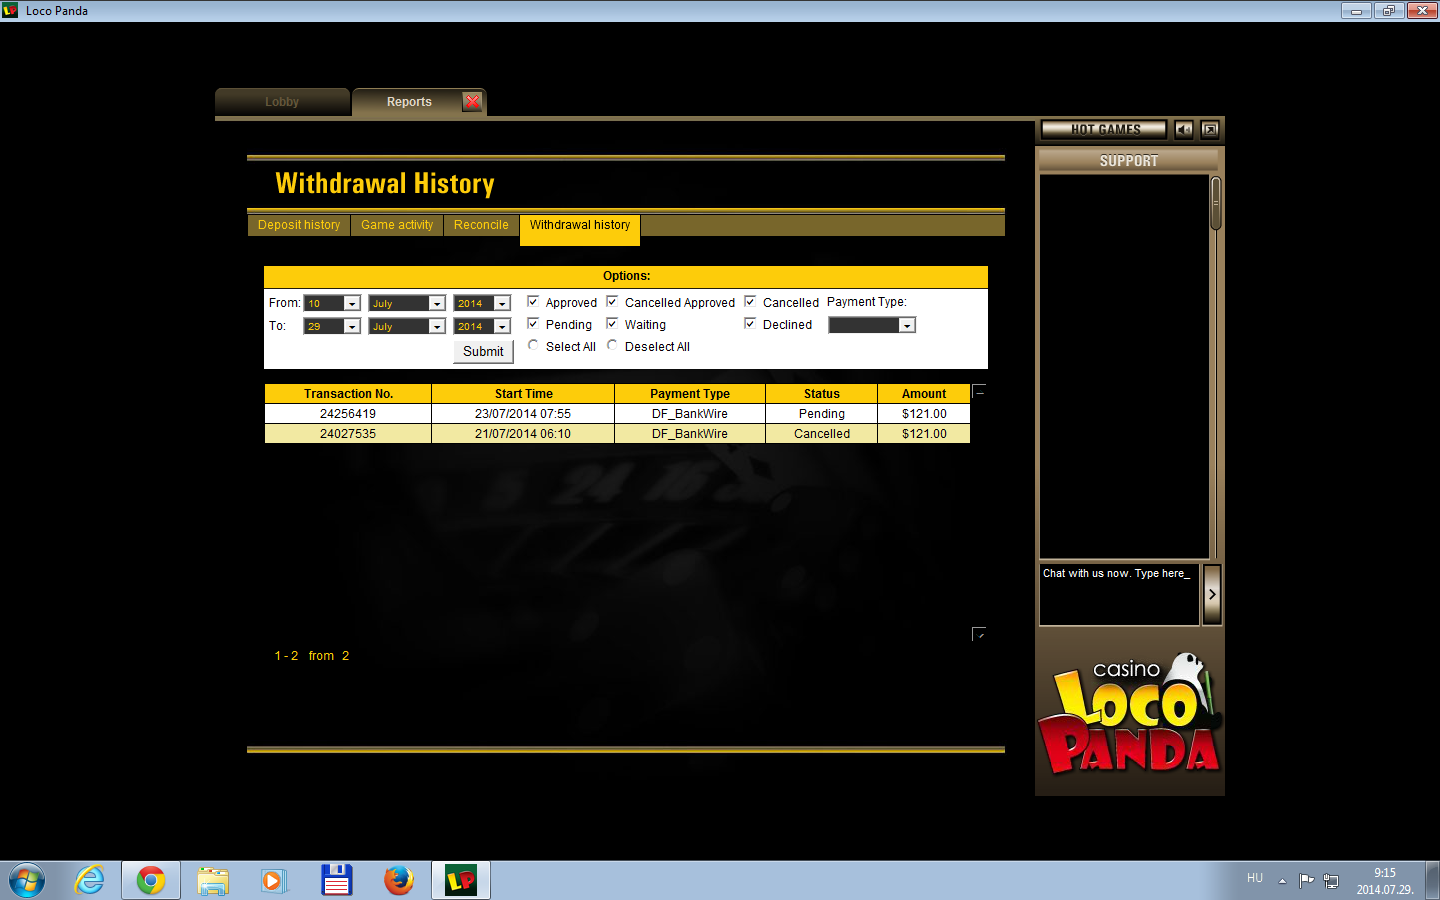This screenshot has width=1440, height=900.
Task: Click the Pending status cell
Action: pyautogui.click(x=821, y=414)
